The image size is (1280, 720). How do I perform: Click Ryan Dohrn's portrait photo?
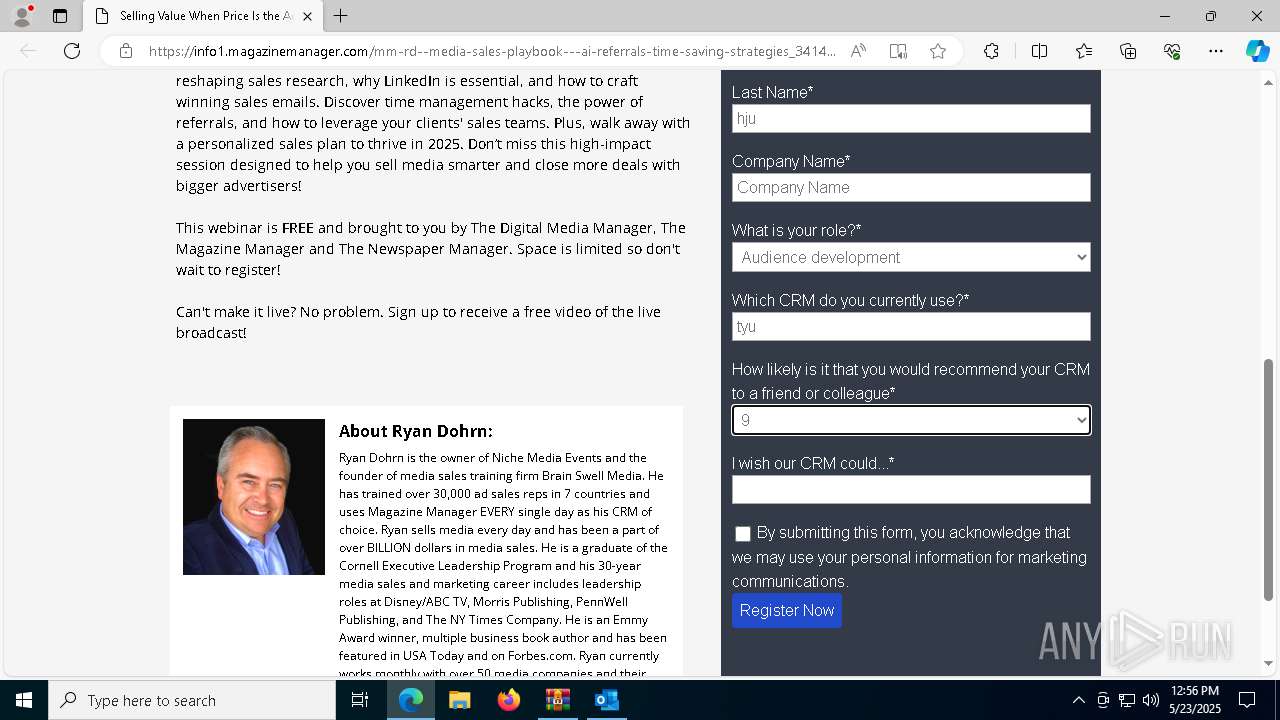[254, 497]
